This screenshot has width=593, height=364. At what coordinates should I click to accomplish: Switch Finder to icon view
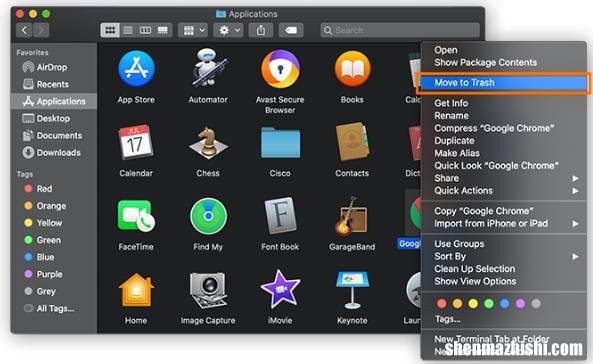(110, 30)
